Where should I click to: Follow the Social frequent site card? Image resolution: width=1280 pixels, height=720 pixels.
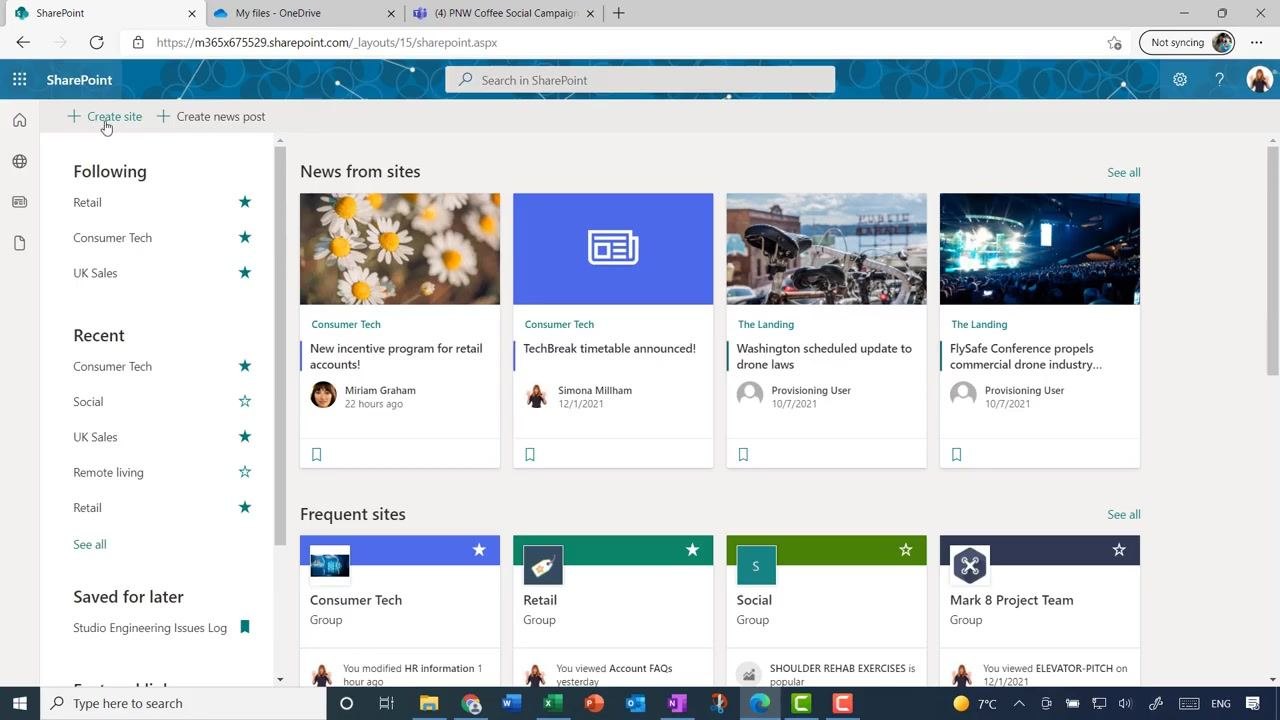tap(906, 550)
